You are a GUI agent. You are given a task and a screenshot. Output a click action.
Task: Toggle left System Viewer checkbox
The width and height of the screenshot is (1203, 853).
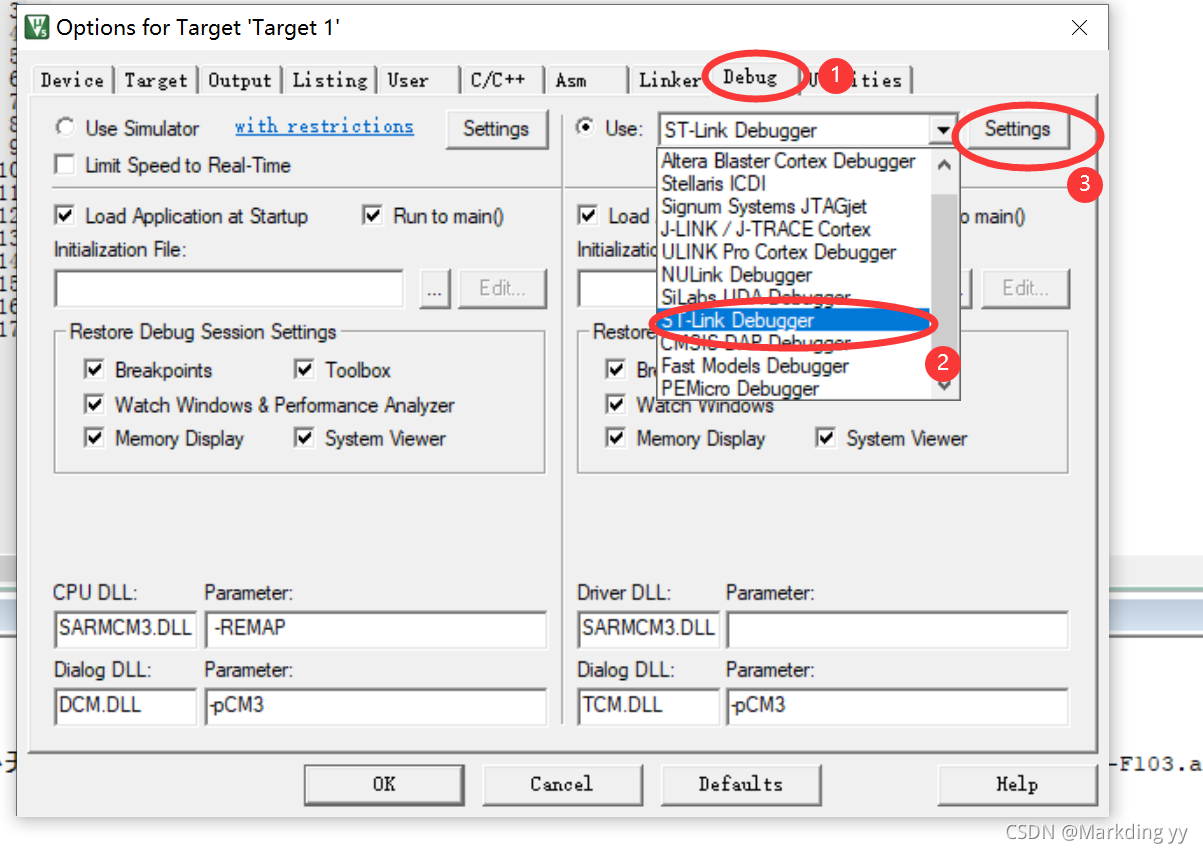tap(305, 438)
